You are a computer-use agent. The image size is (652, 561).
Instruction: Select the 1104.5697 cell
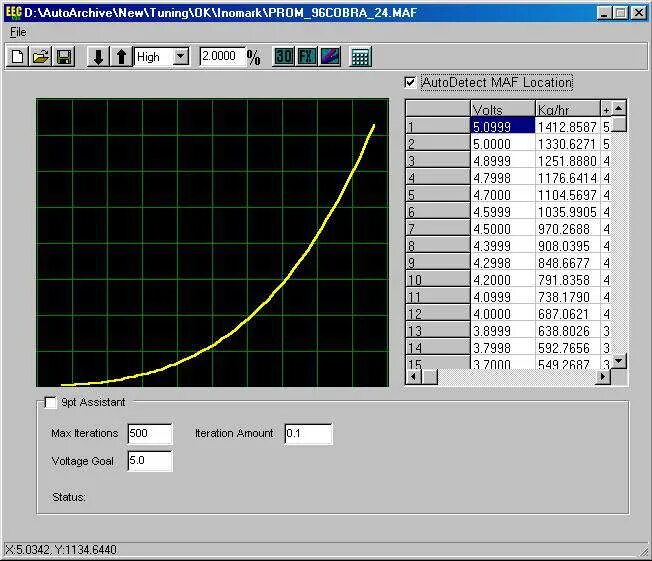[x=568, y=194]
